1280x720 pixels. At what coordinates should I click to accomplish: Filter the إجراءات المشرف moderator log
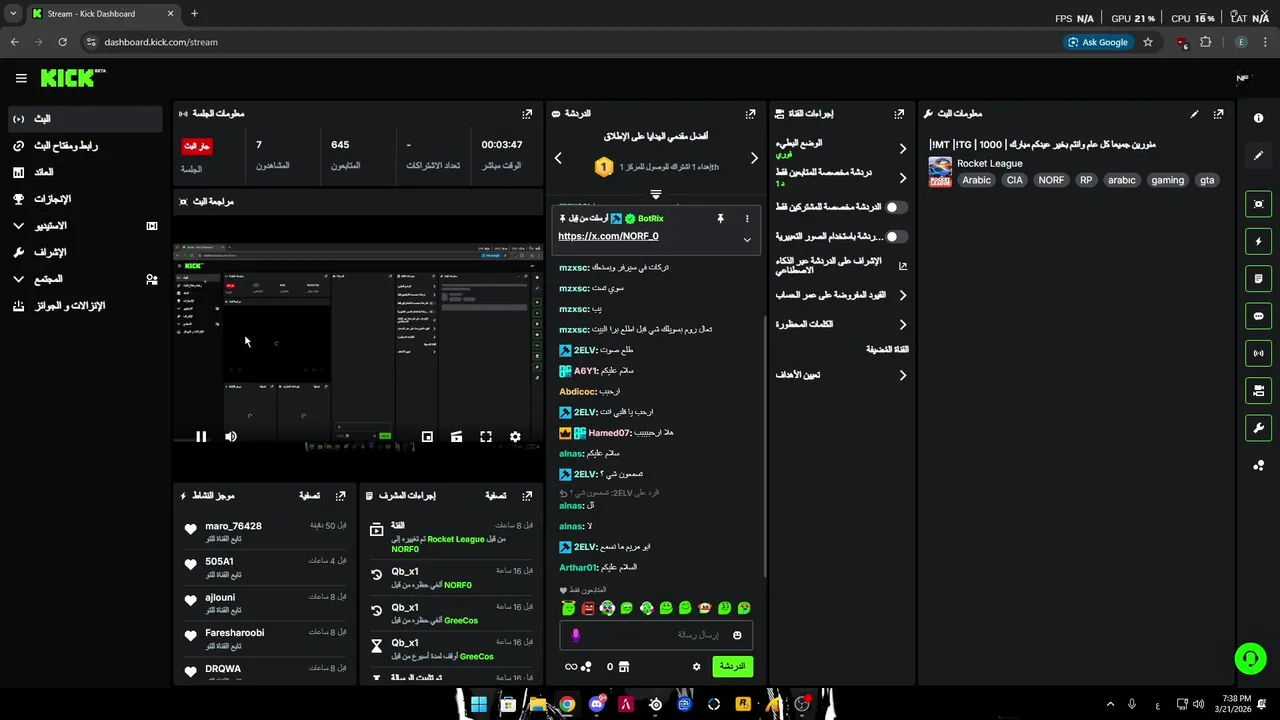coord(495,495)
